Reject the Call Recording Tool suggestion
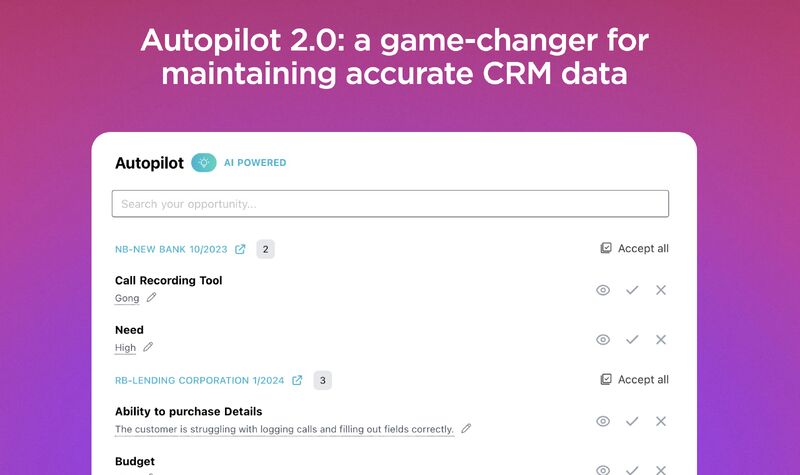This screenshot has width=800, height=475. point(661,290)
